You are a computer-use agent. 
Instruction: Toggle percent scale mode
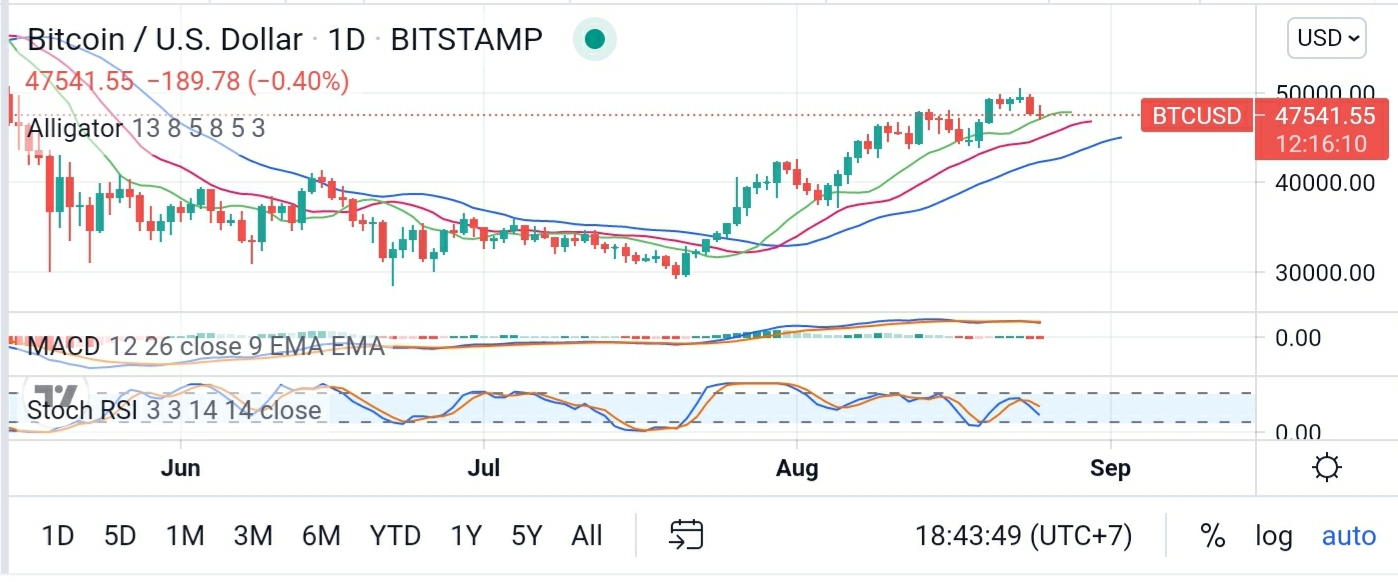[x=1213, y=536]
